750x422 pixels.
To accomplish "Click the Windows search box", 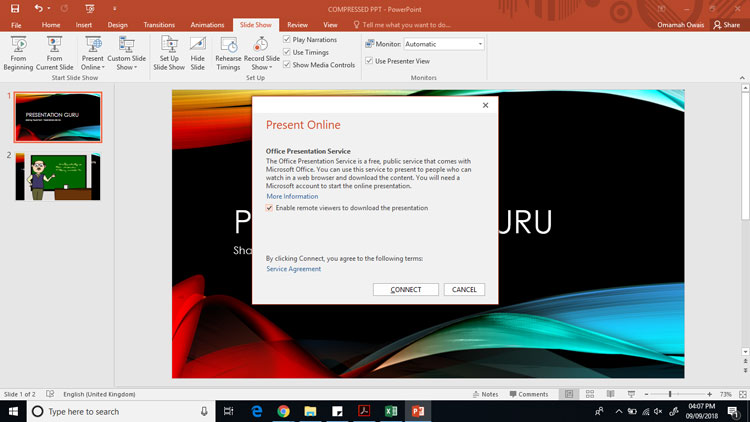I will coord(120,411).
